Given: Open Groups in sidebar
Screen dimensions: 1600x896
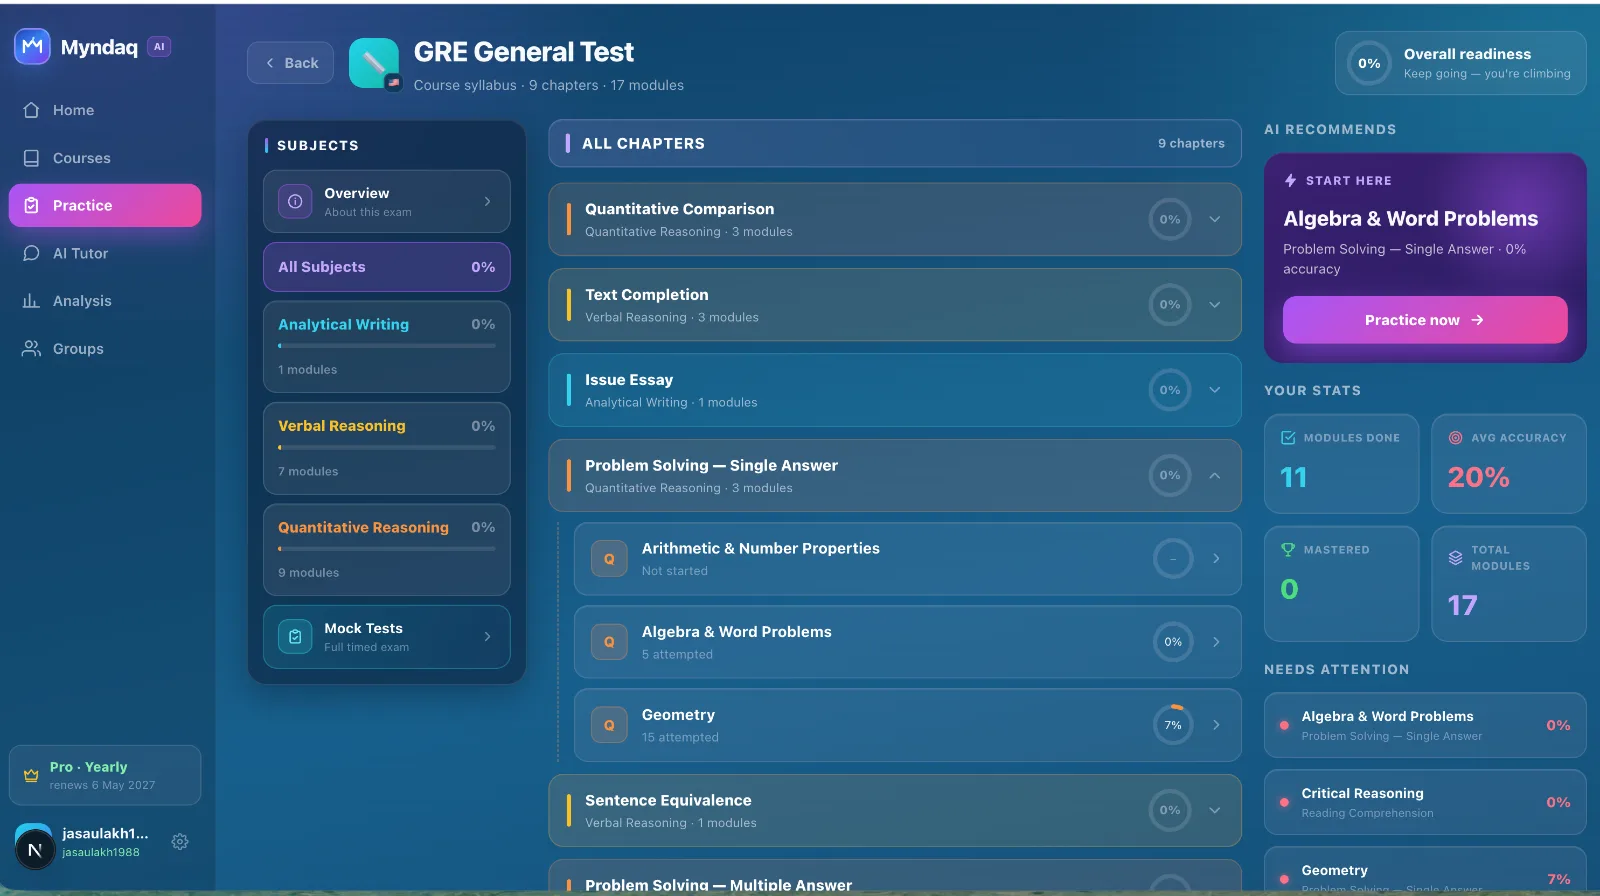Looking at the screenshot, I should (x=105, y=348).
